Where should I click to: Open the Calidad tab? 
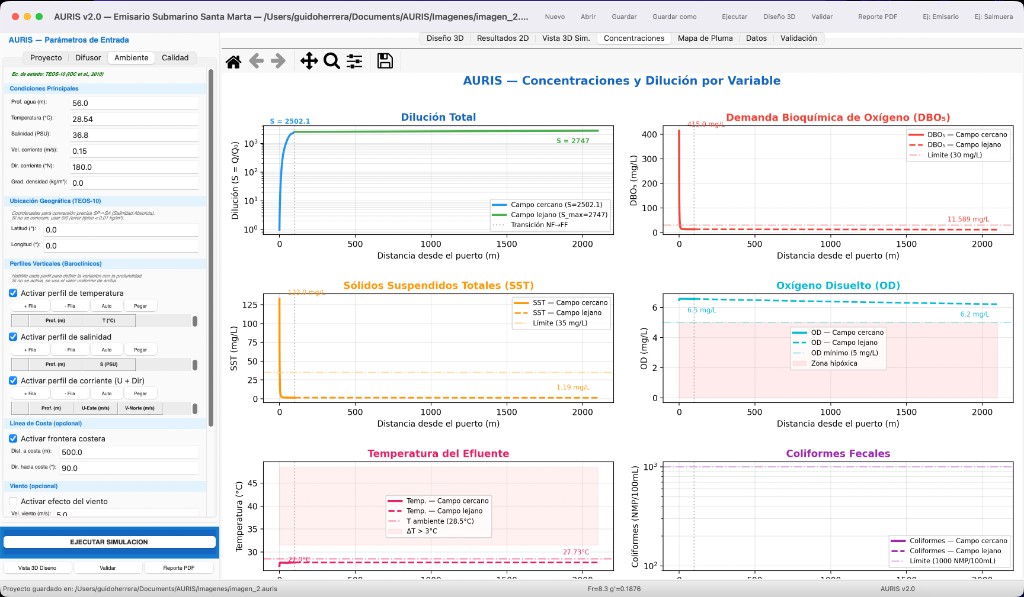coord(175,57)
